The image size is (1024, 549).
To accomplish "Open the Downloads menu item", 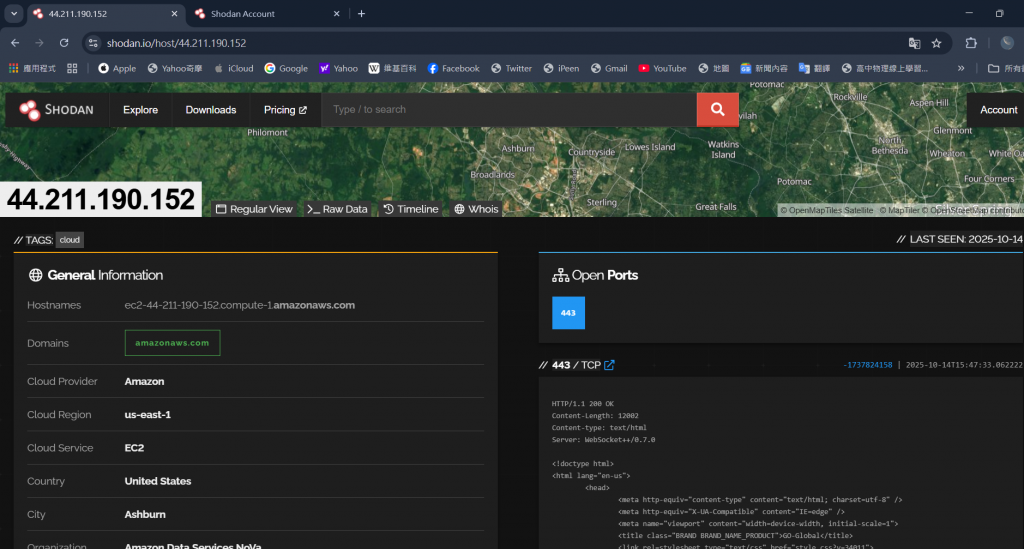I will tap(211, 110).
